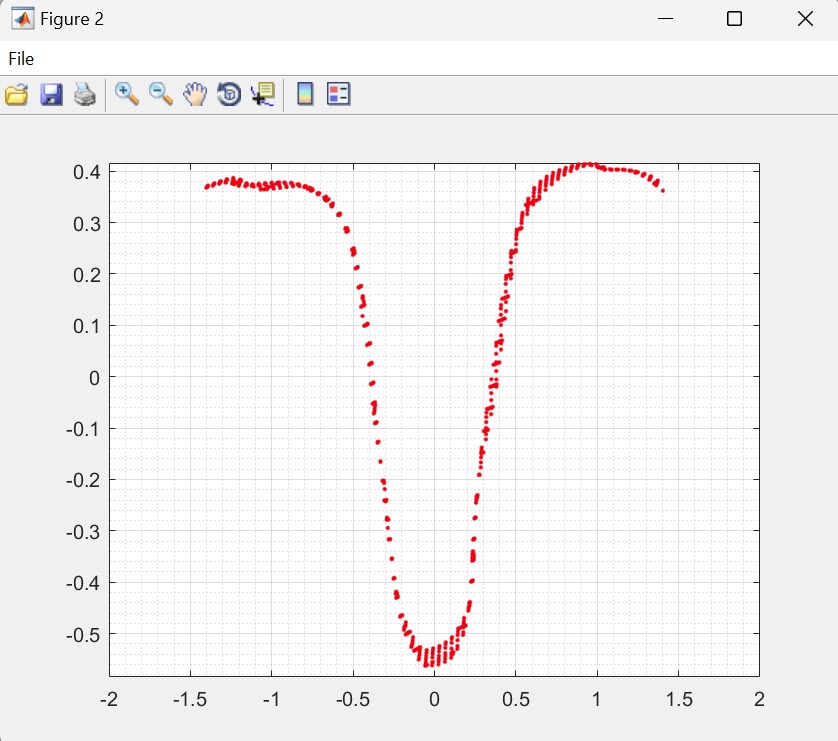Toggle the colorbar with Insert Colorbar icon
This screenshot has width=838, height=741.
click(x=305, y=95)
